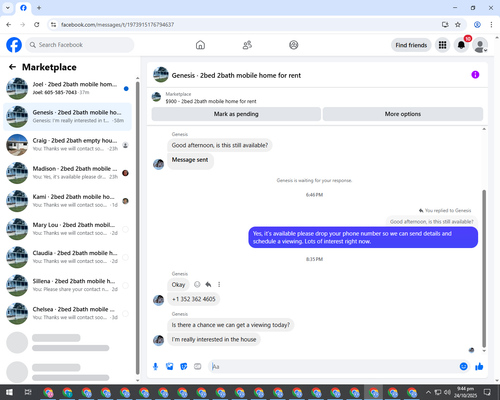Image resolution: width=500 pixels, height=400 pixels.
Task: Open more options for Okay message
Action: 219,284
